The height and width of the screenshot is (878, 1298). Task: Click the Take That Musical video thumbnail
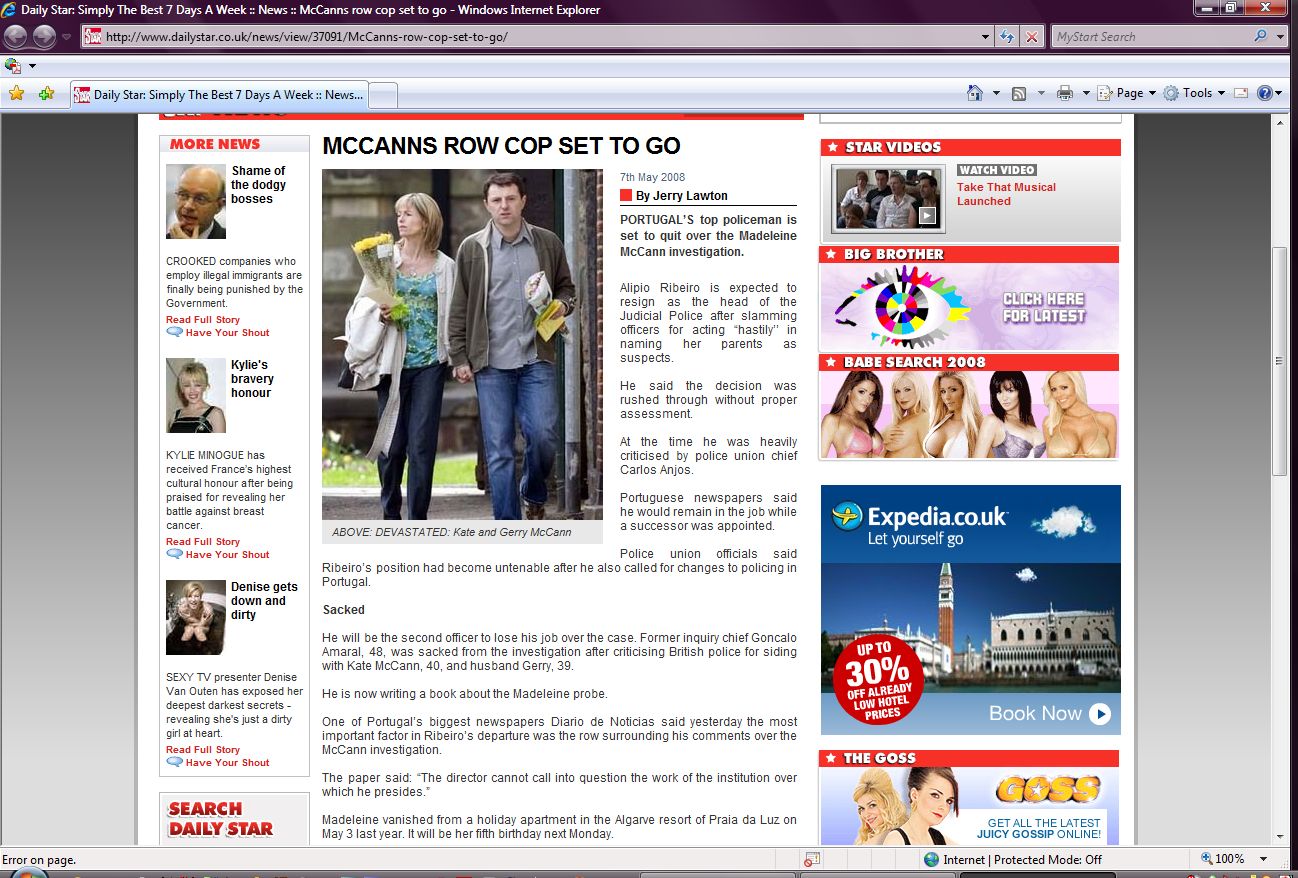[x=888, y=198]
